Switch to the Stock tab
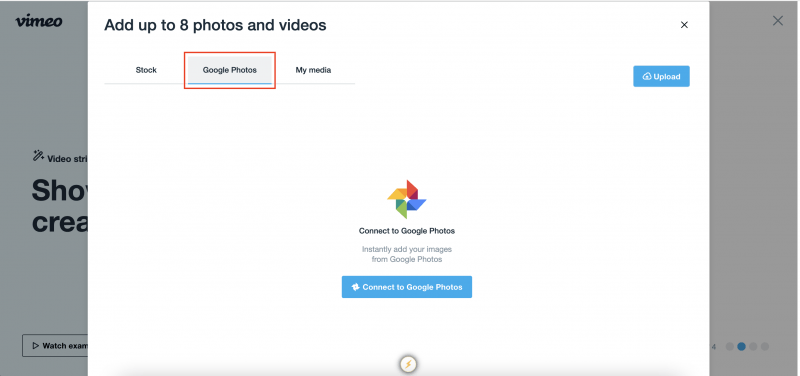This screenshot has height=376, width=800. [146, 70]
